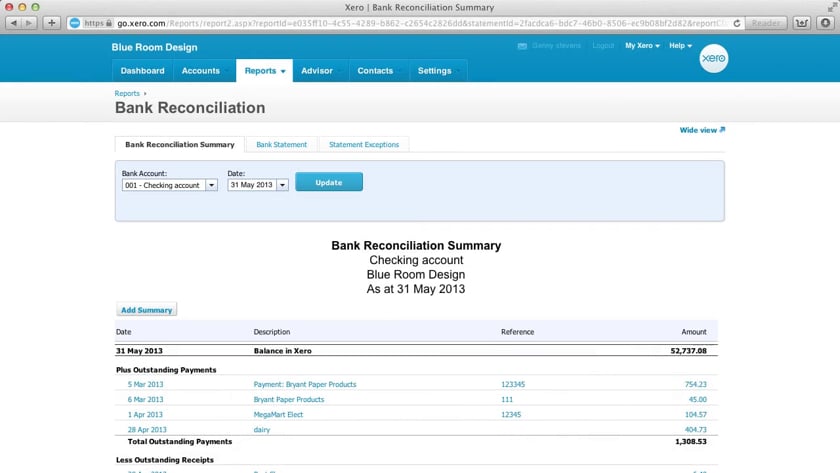Open the Accounts menu

(201, 71)
